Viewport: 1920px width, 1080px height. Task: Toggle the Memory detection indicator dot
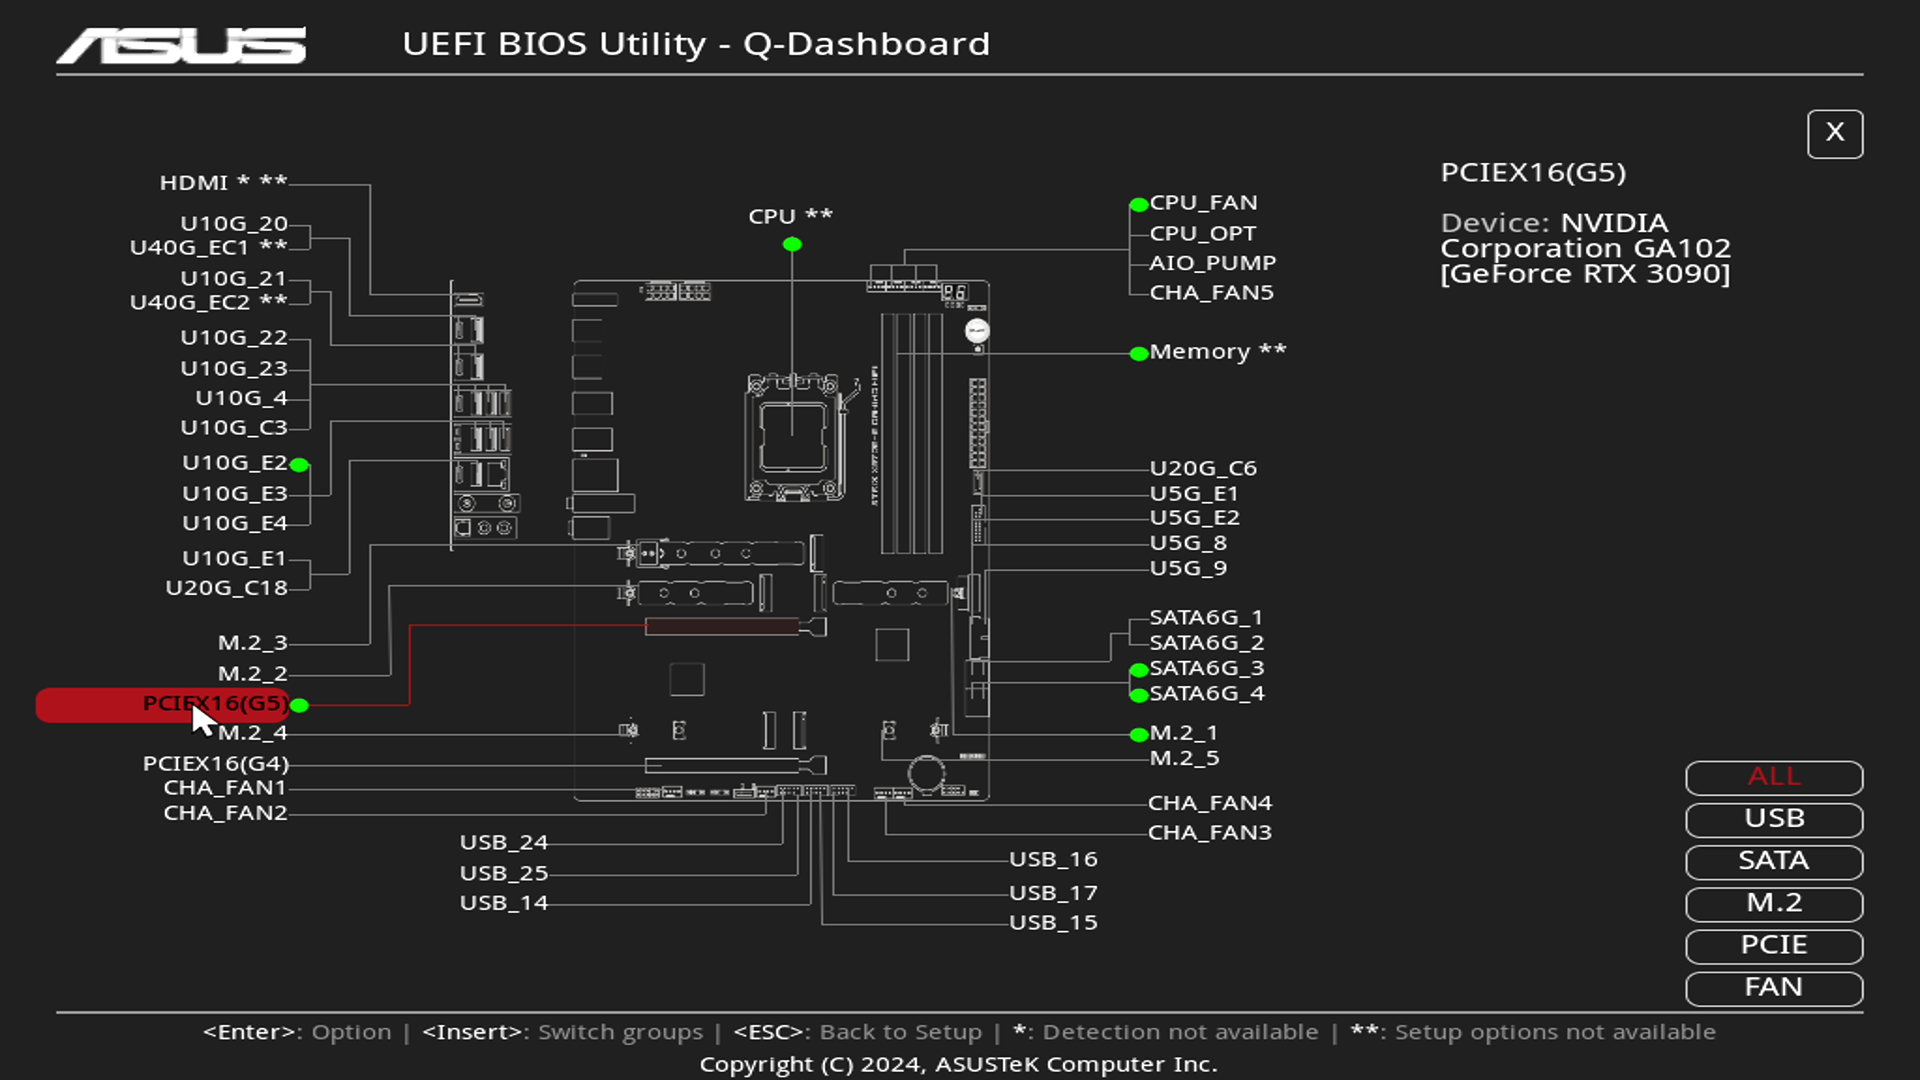[x=1139, y=353]
